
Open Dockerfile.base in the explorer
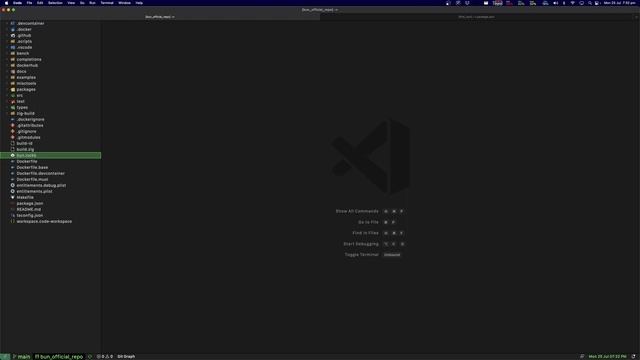[32, 167]
